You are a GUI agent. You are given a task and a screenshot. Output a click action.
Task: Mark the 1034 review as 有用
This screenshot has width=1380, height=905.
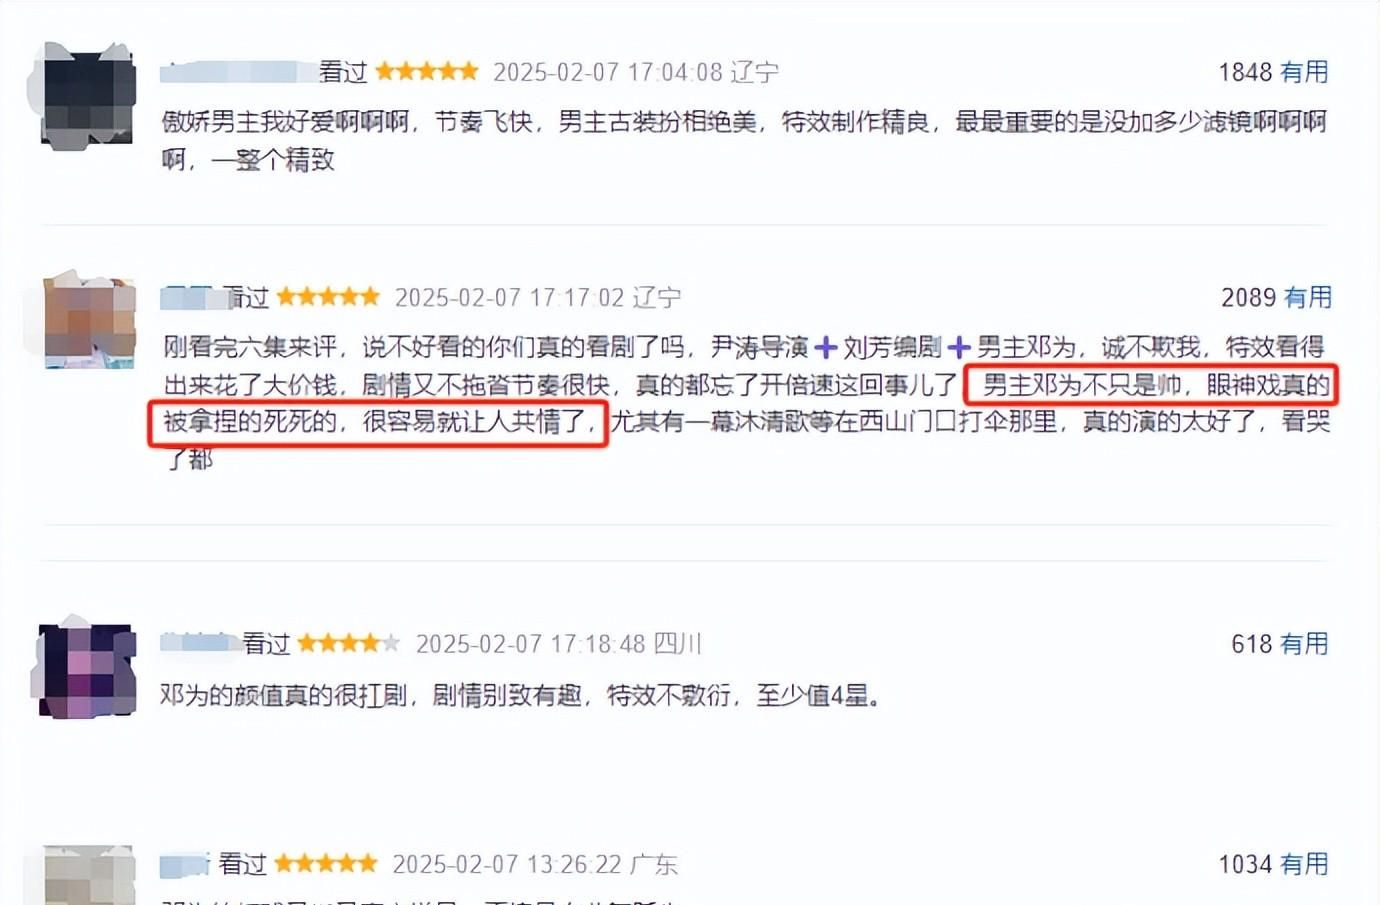pos(1304,864)
